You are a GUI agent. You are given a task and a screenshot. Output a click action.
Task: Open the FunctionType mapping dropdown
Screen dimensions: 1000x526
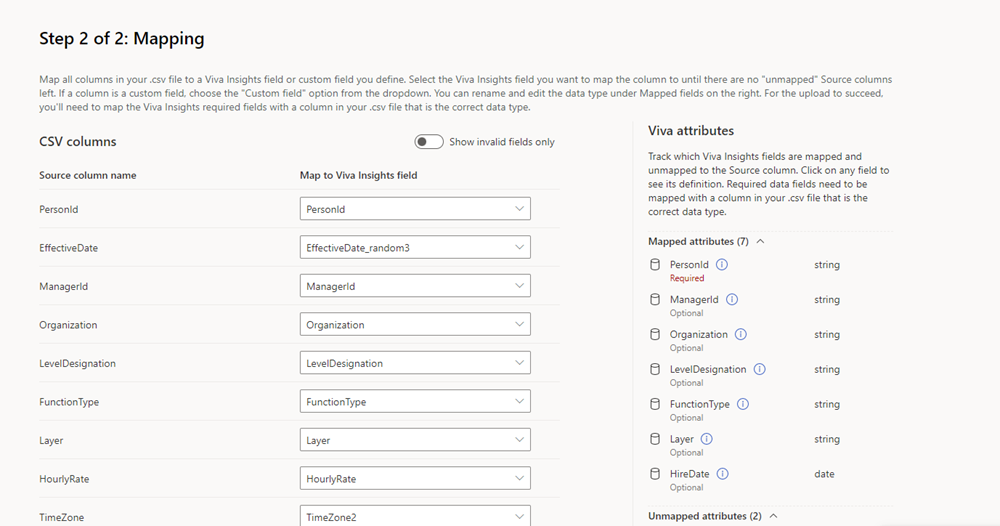pyautogui.click(x=415, y=402)
